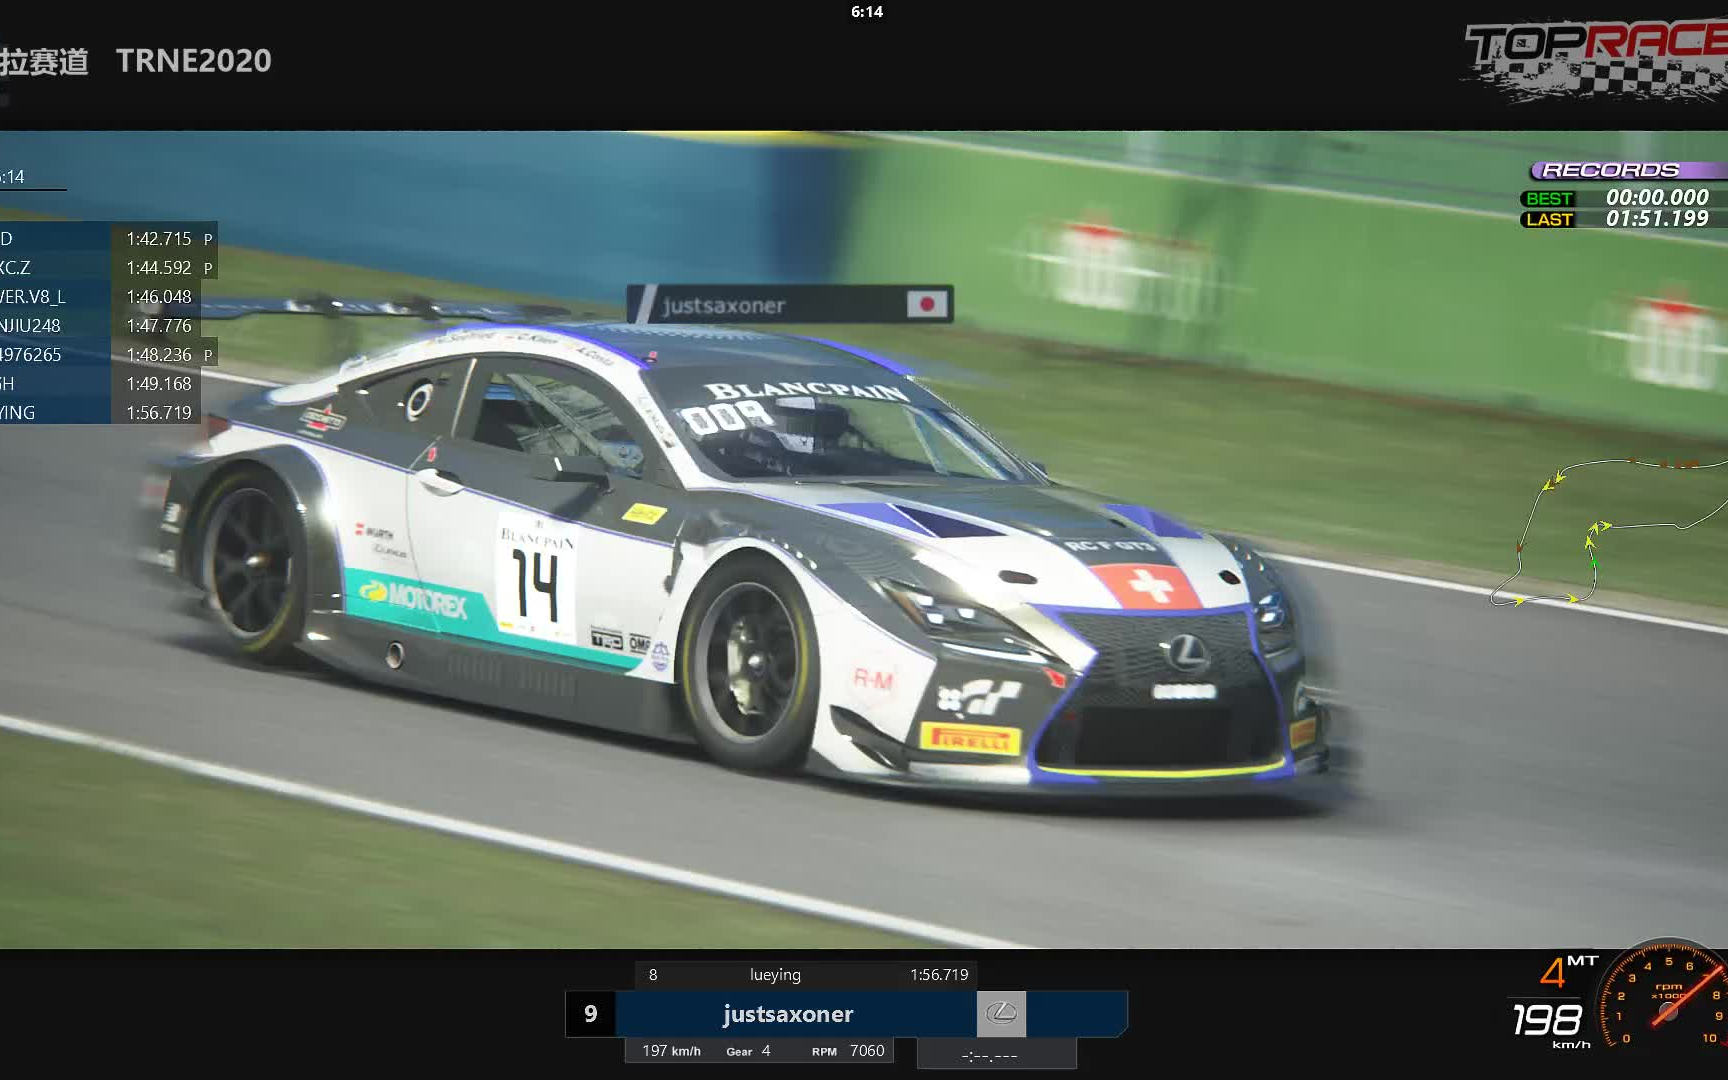Select the VER.V8_L row with 1:46.048
Viewport: 1728px width, 1080px height.
(x=100, y=297)
